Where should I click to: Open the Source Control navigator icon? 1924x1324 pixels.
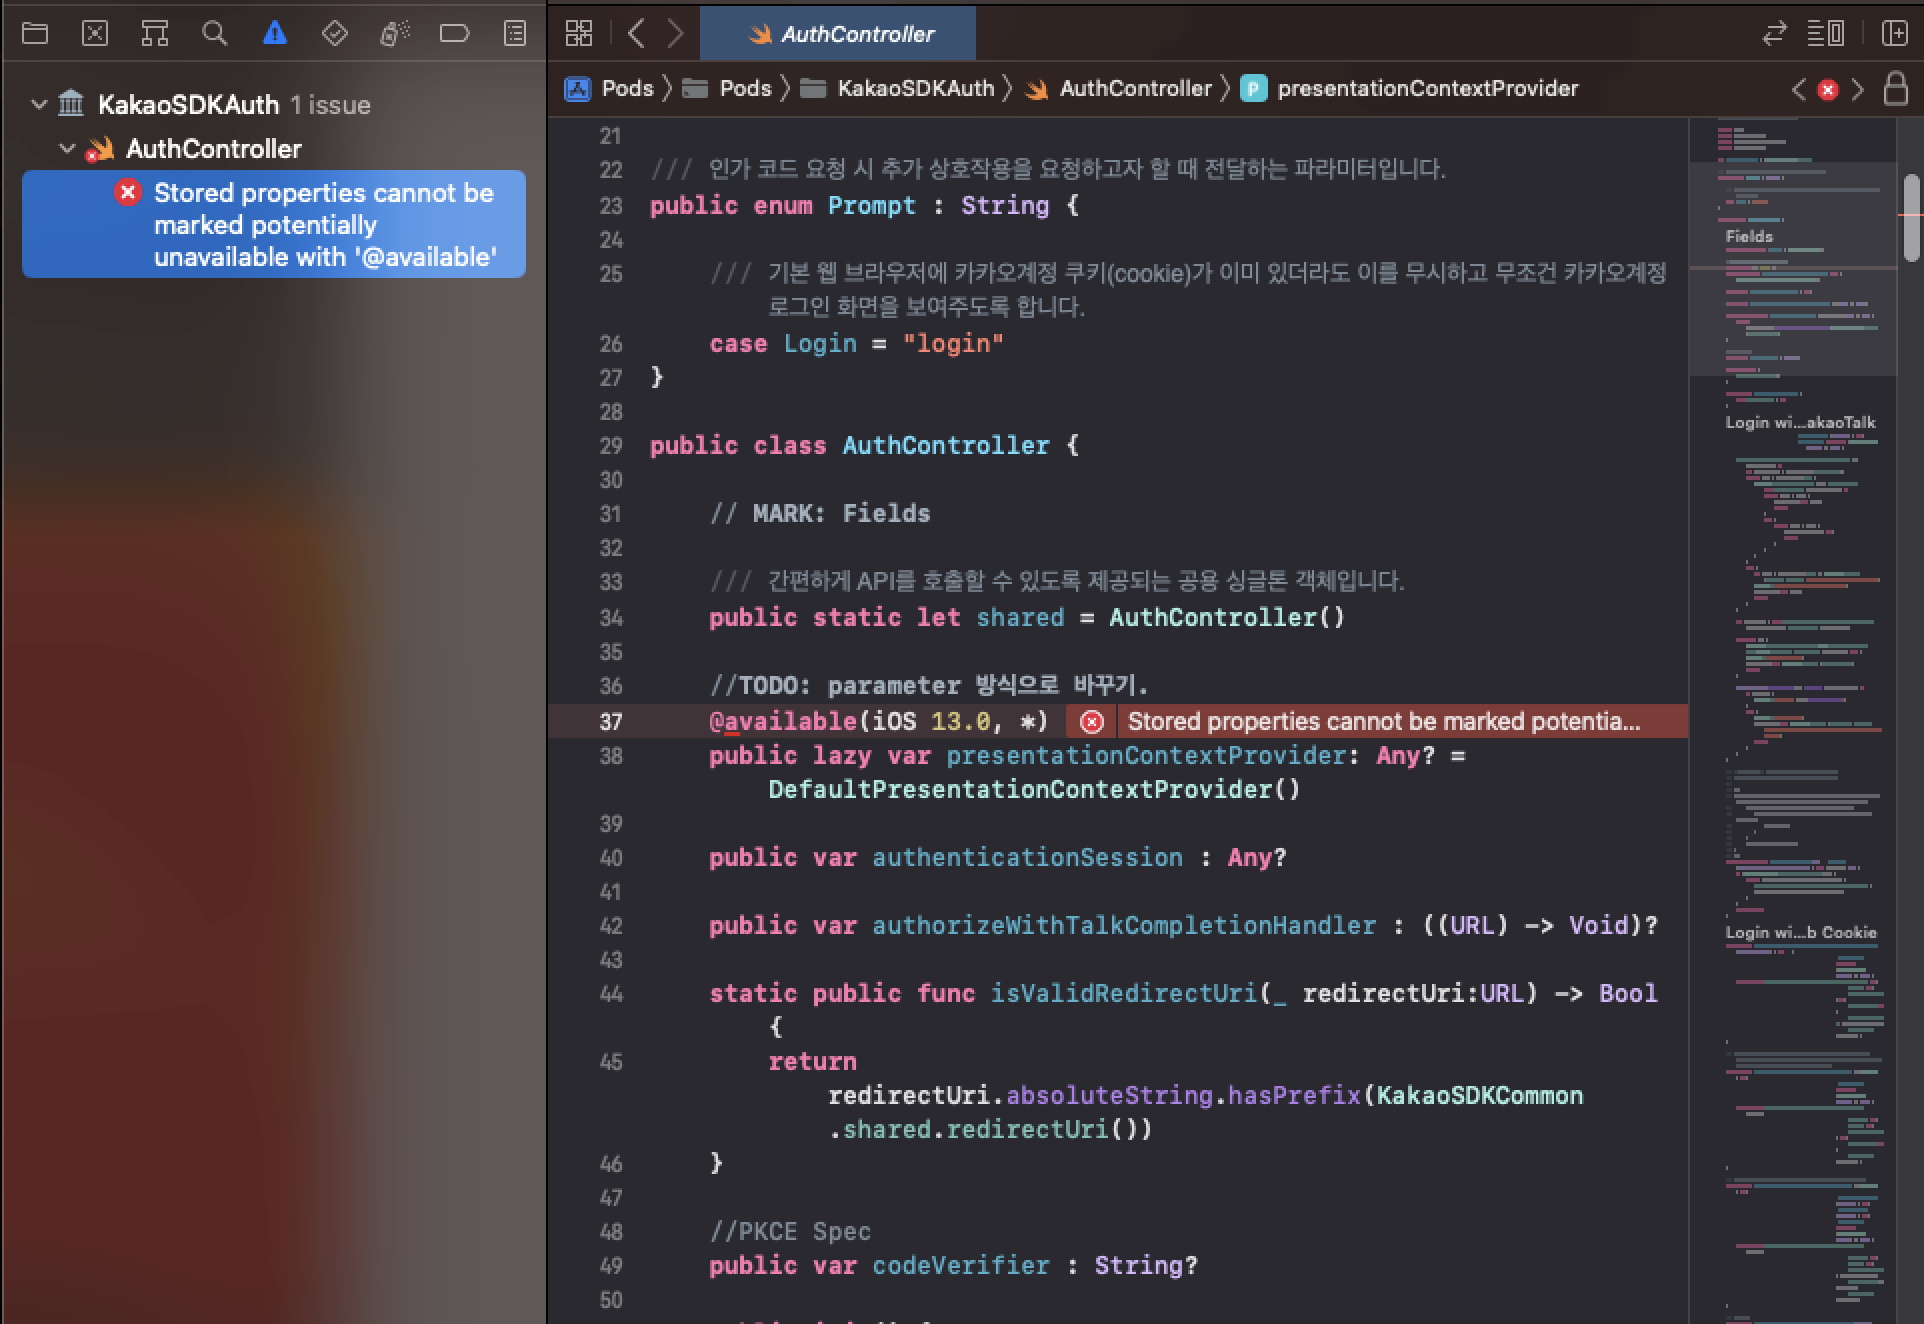(95, 34)
